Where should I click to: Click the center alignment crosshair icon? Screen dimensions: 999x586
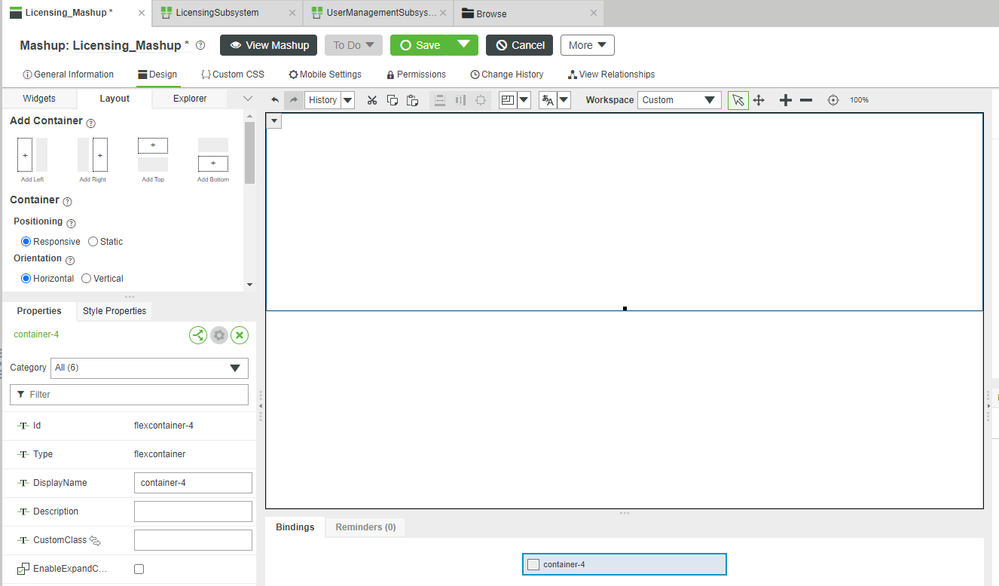(x=480, y=100)
